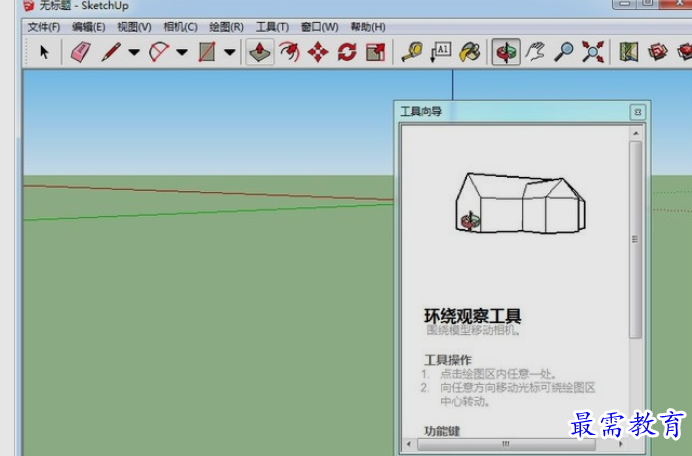Image resolution: width=692 pixels, height=456 pixels.
Task: Click the 围绕模型移动相机 description text
Action: tap(473, 330)
